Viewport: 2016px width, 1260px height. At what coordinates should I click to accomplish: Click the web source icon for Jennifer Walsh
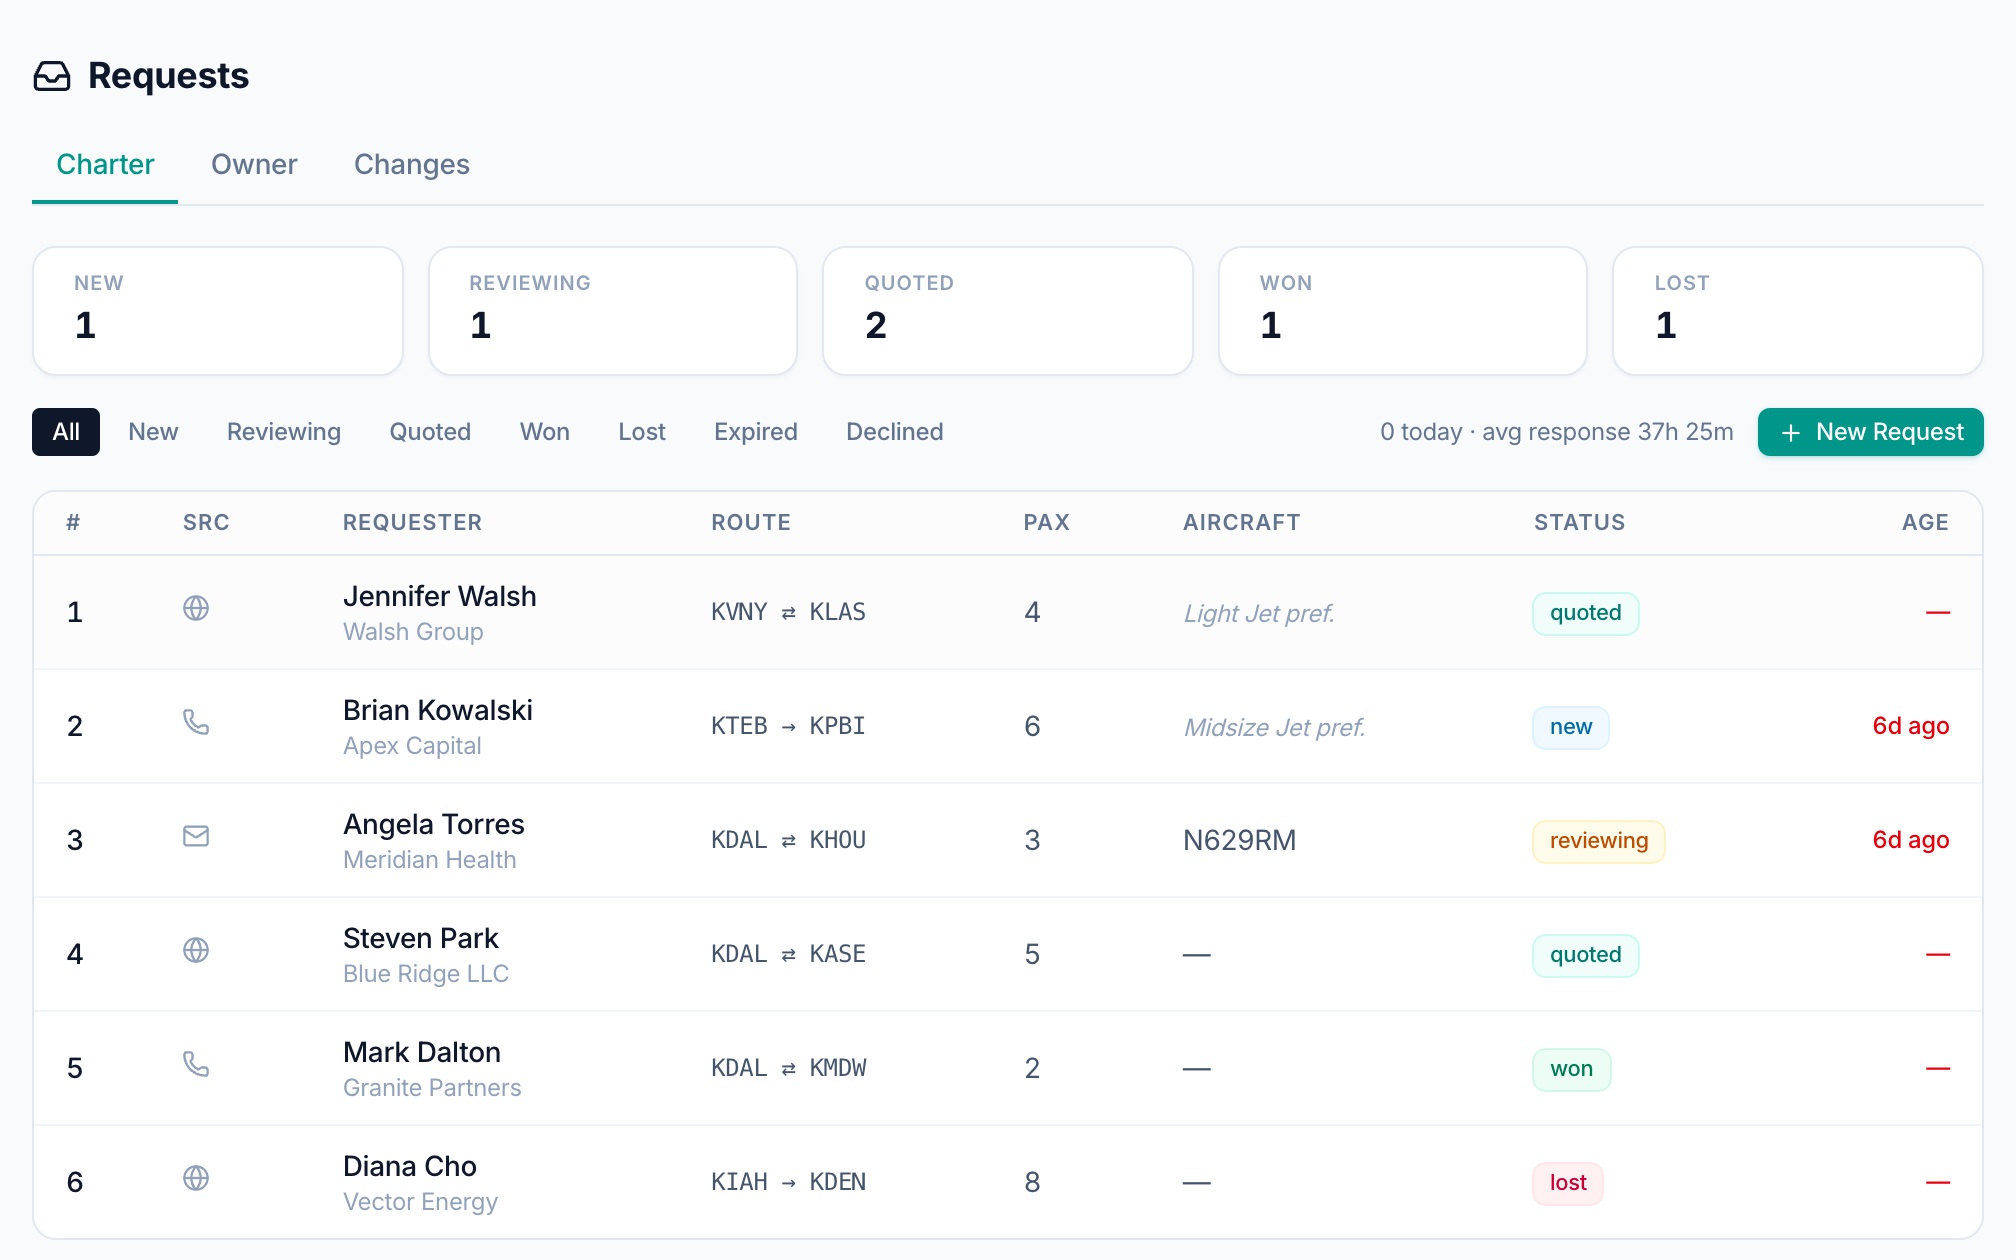click(x=196, y=608)
